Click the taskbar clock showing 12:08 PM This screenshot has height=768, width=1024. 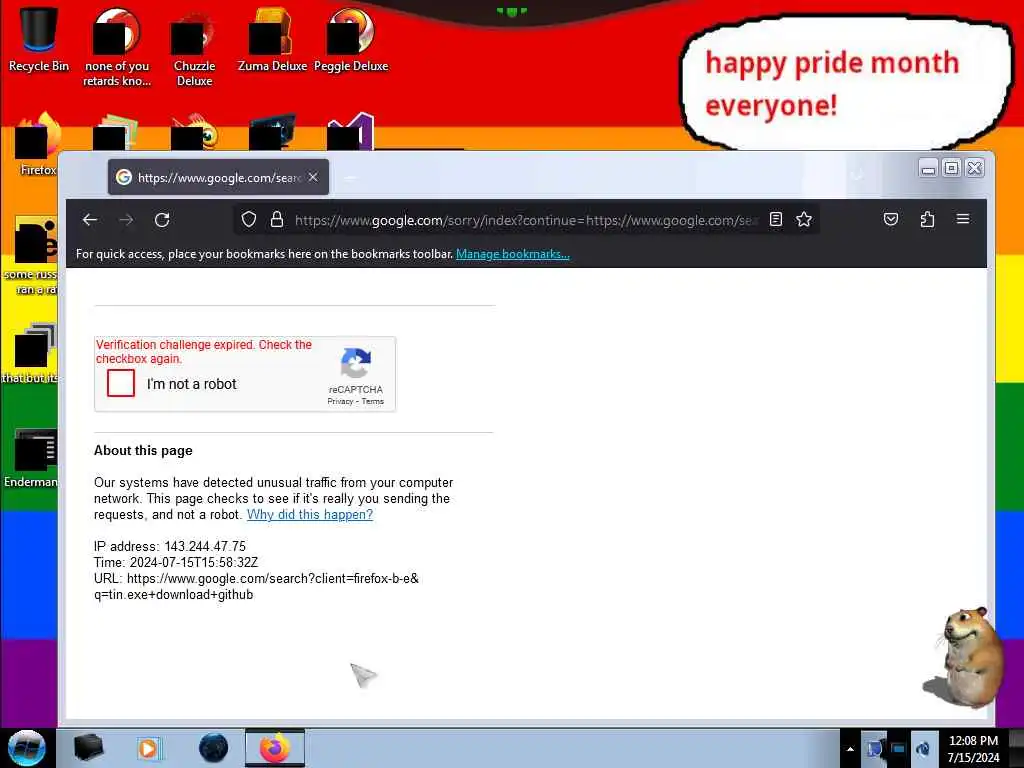[973, 748]
